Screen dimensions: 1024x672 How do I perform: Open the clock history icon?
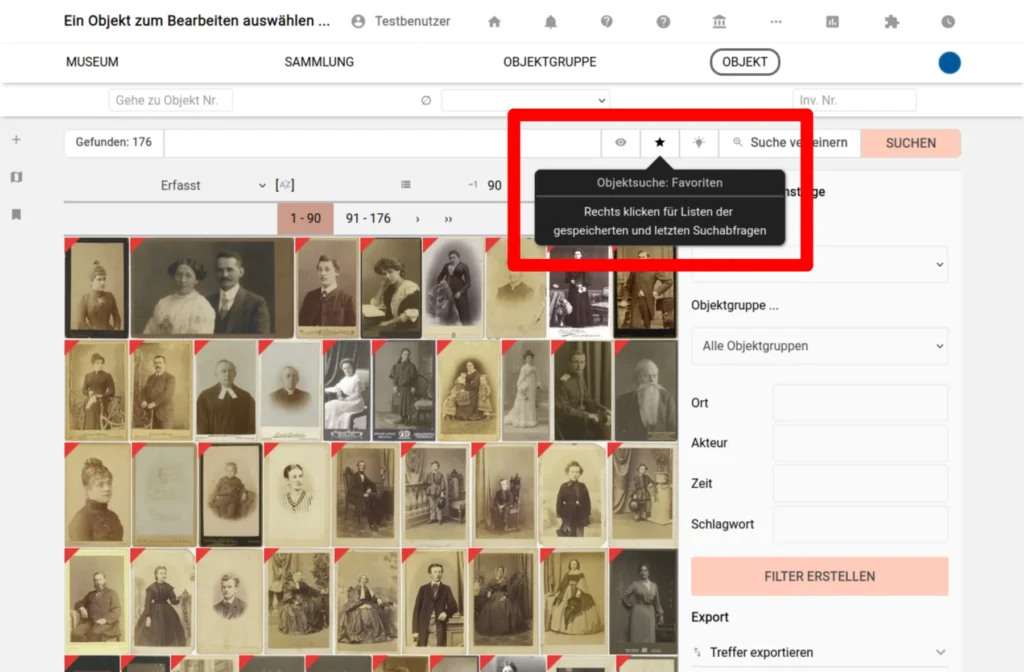point(948,22)
